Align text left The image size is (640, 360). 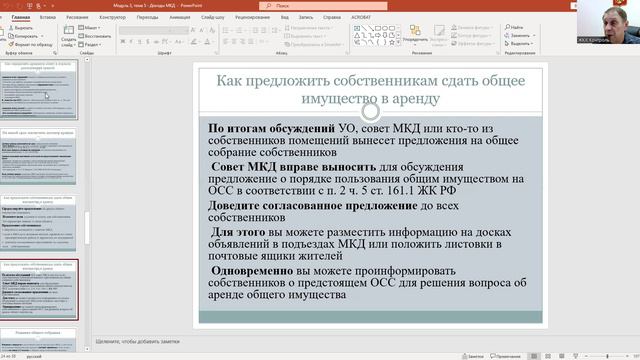[225, 42]
